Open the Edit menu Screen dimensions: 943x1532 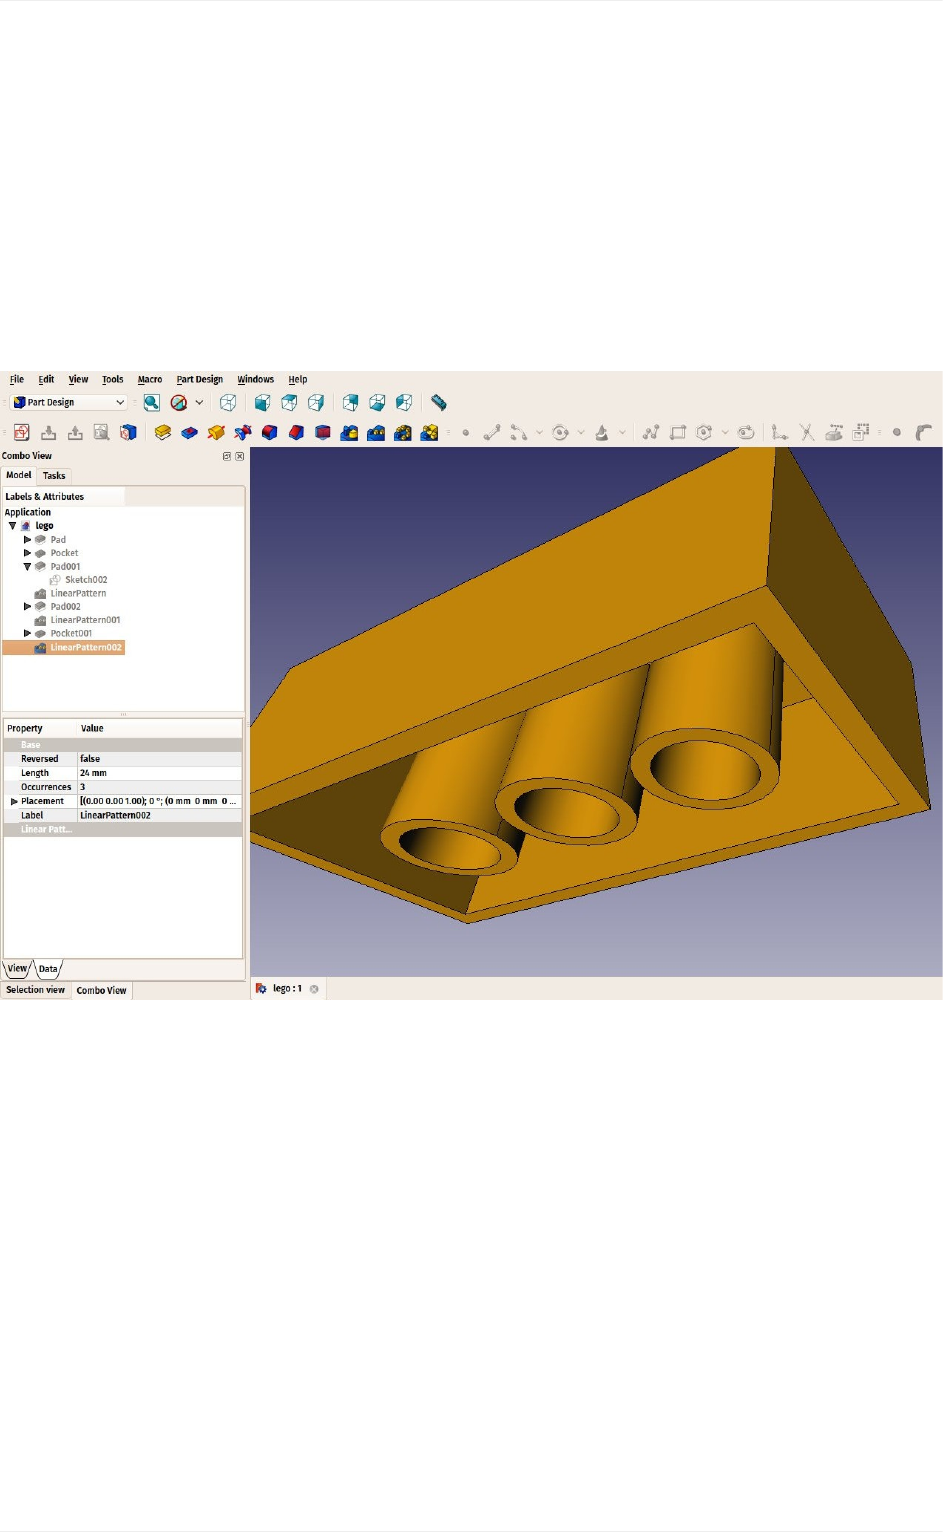[x=46, y=380]
